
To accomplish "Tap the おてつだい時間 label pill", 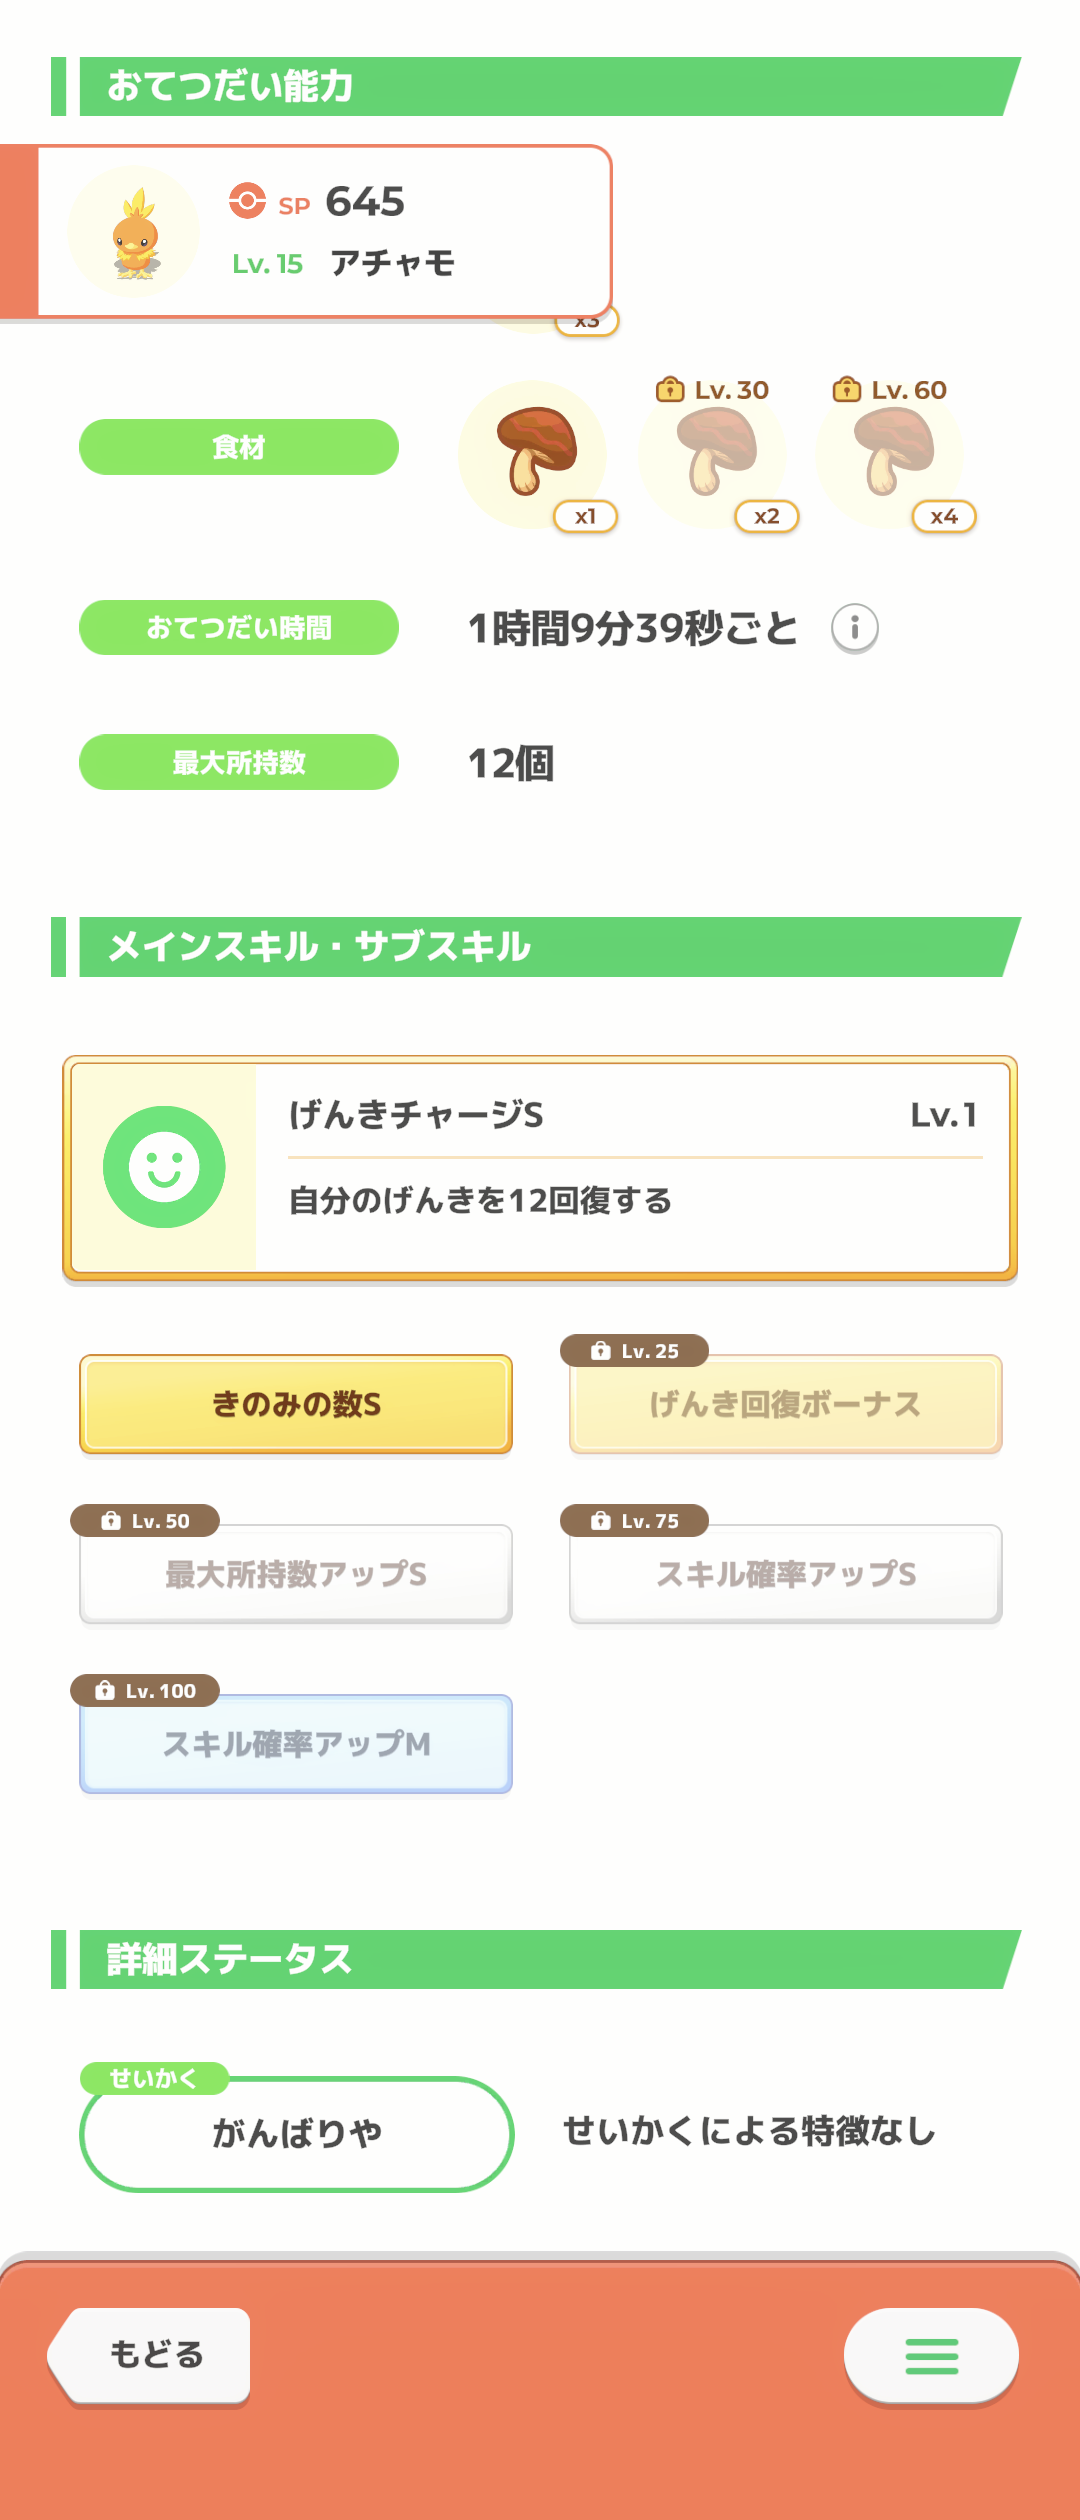I will point(239,628).
